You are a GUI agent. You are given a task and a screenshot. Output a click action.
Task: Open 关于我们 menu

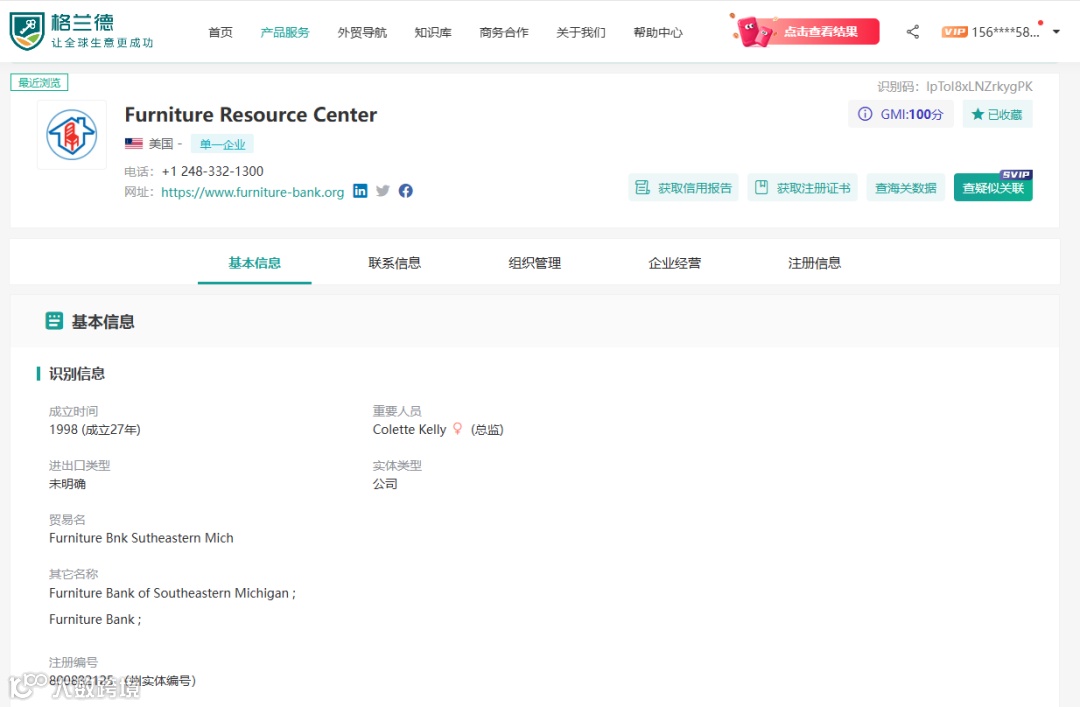point(581,32)
